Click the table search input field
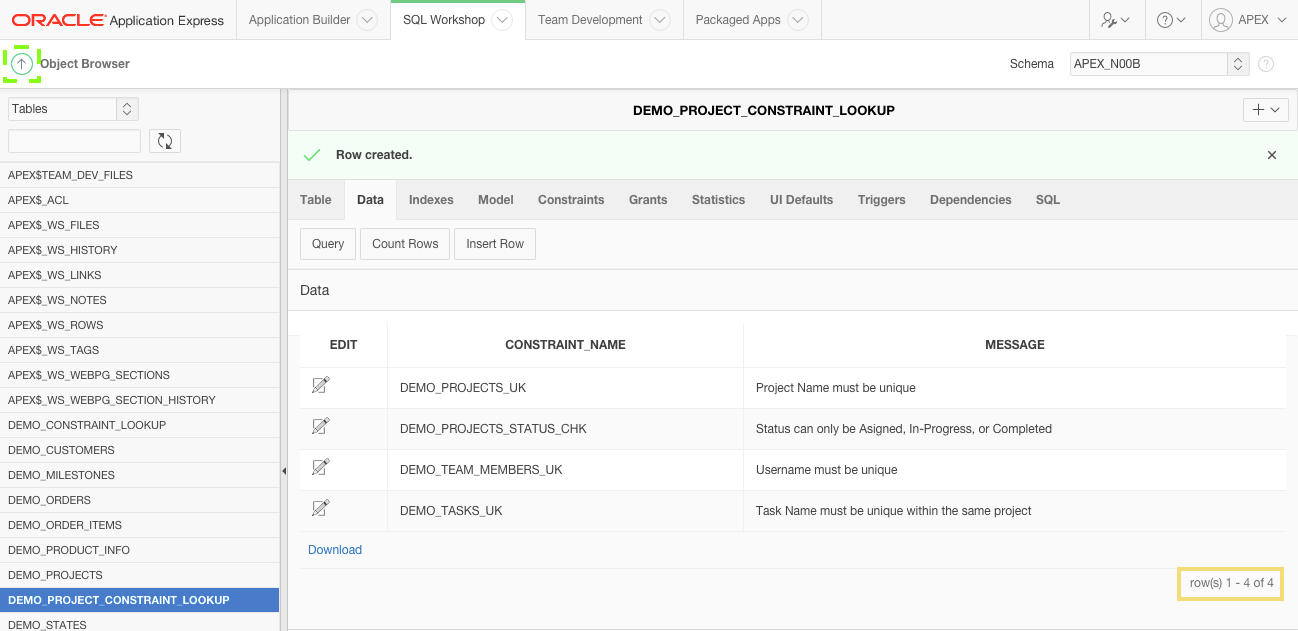Image resolution: width=1298 pixels, height=631 pixels. coord(73,141)
